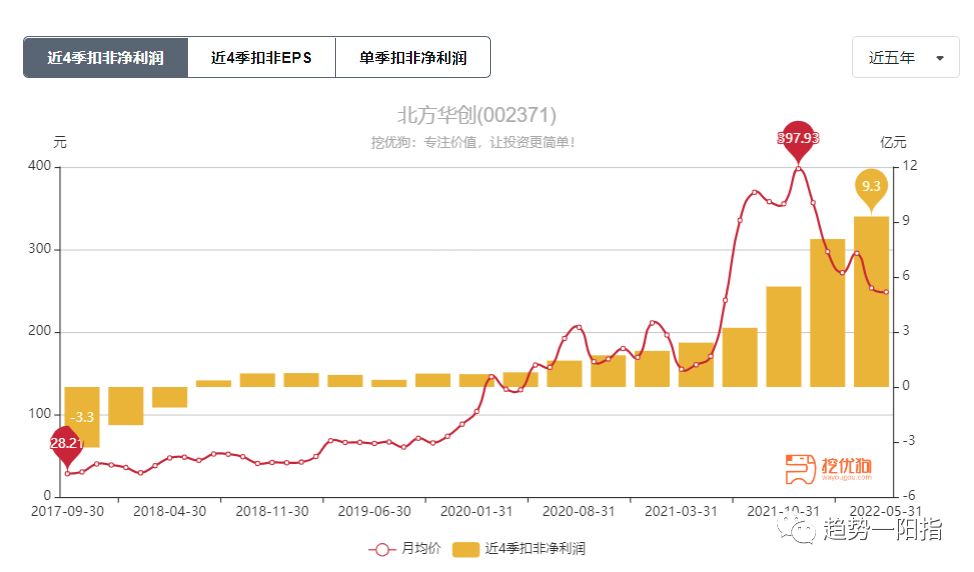Click the chart title 北方华创(002371)
The height and width of the screenshot is (572, 974).
coord(476,116)
